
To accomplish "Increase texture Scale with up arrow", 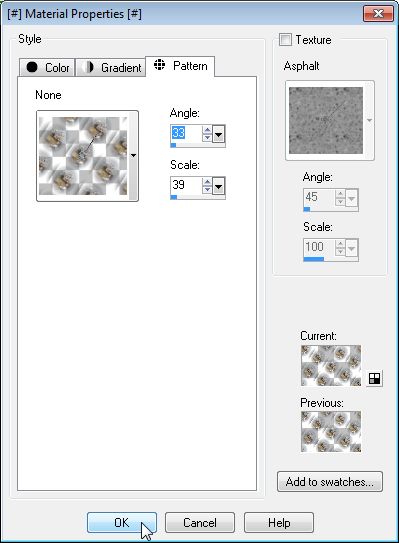I will point(340,244).
